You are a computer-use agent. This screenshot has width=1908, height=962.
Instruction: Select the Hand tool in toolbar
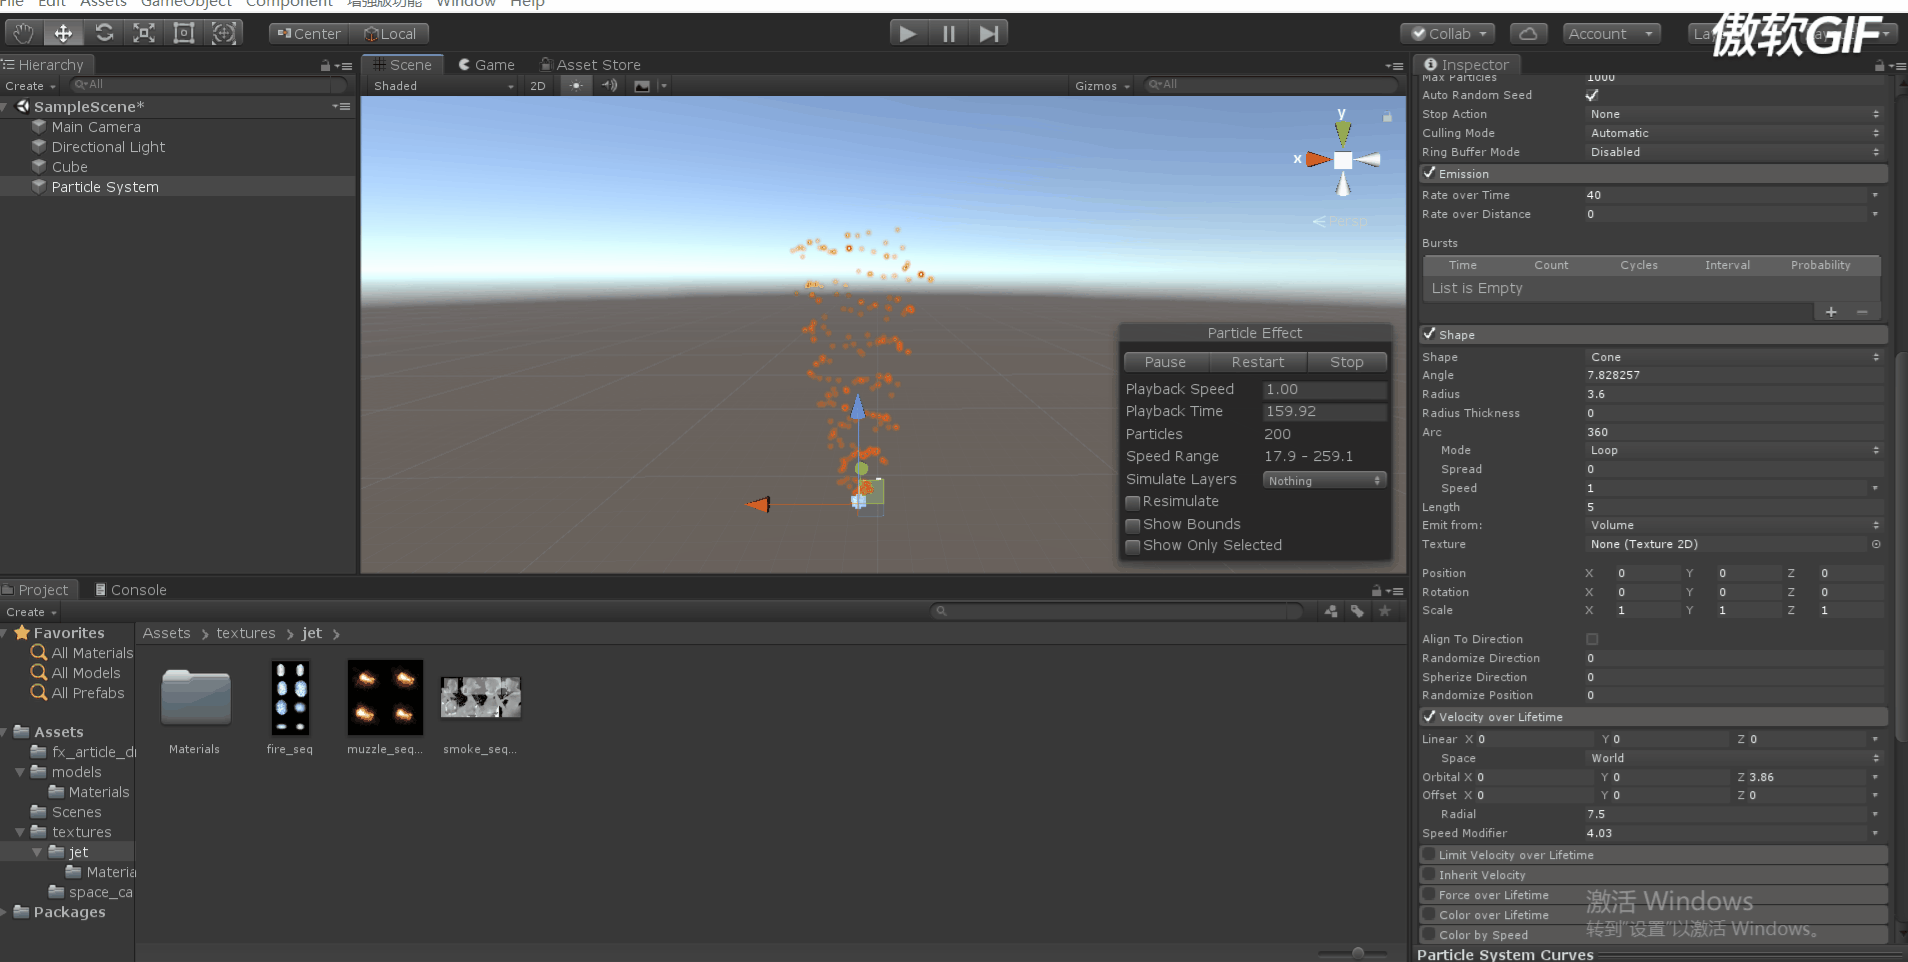pos(23,33)
